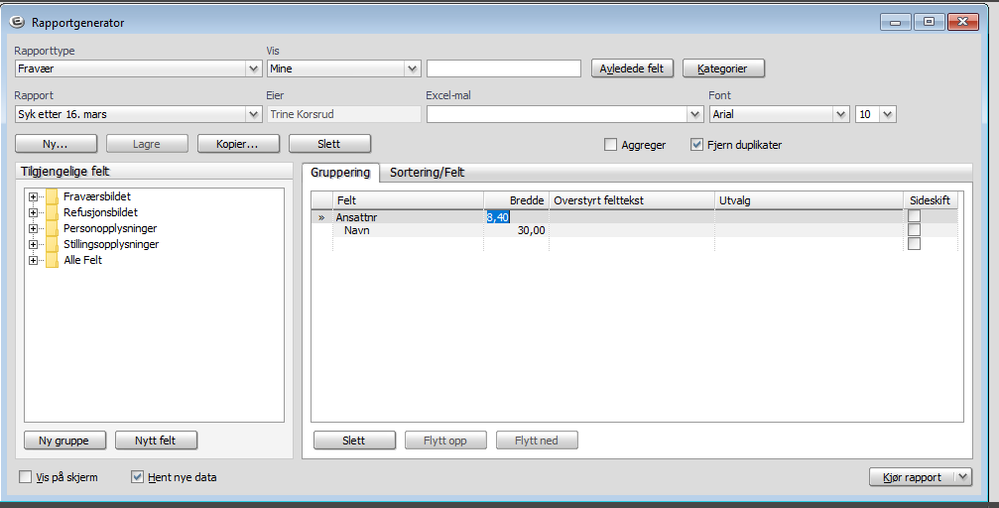Uncheck Fjern duplikater
Screen dimensions: 999x508
[x=696, y=145]
